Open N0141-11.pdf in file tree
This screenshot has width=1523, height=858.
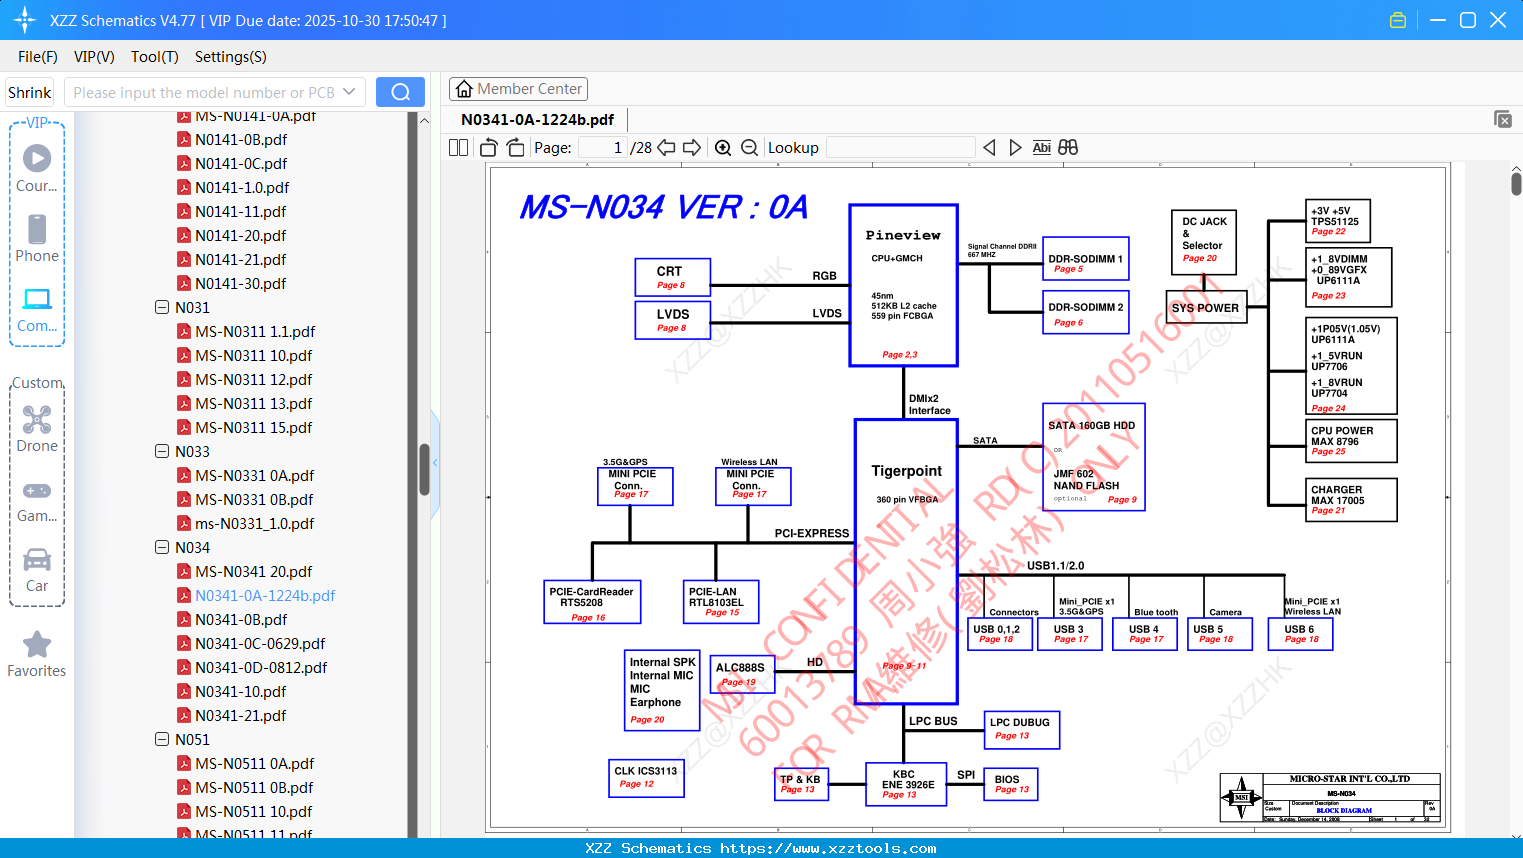(241, 211)
